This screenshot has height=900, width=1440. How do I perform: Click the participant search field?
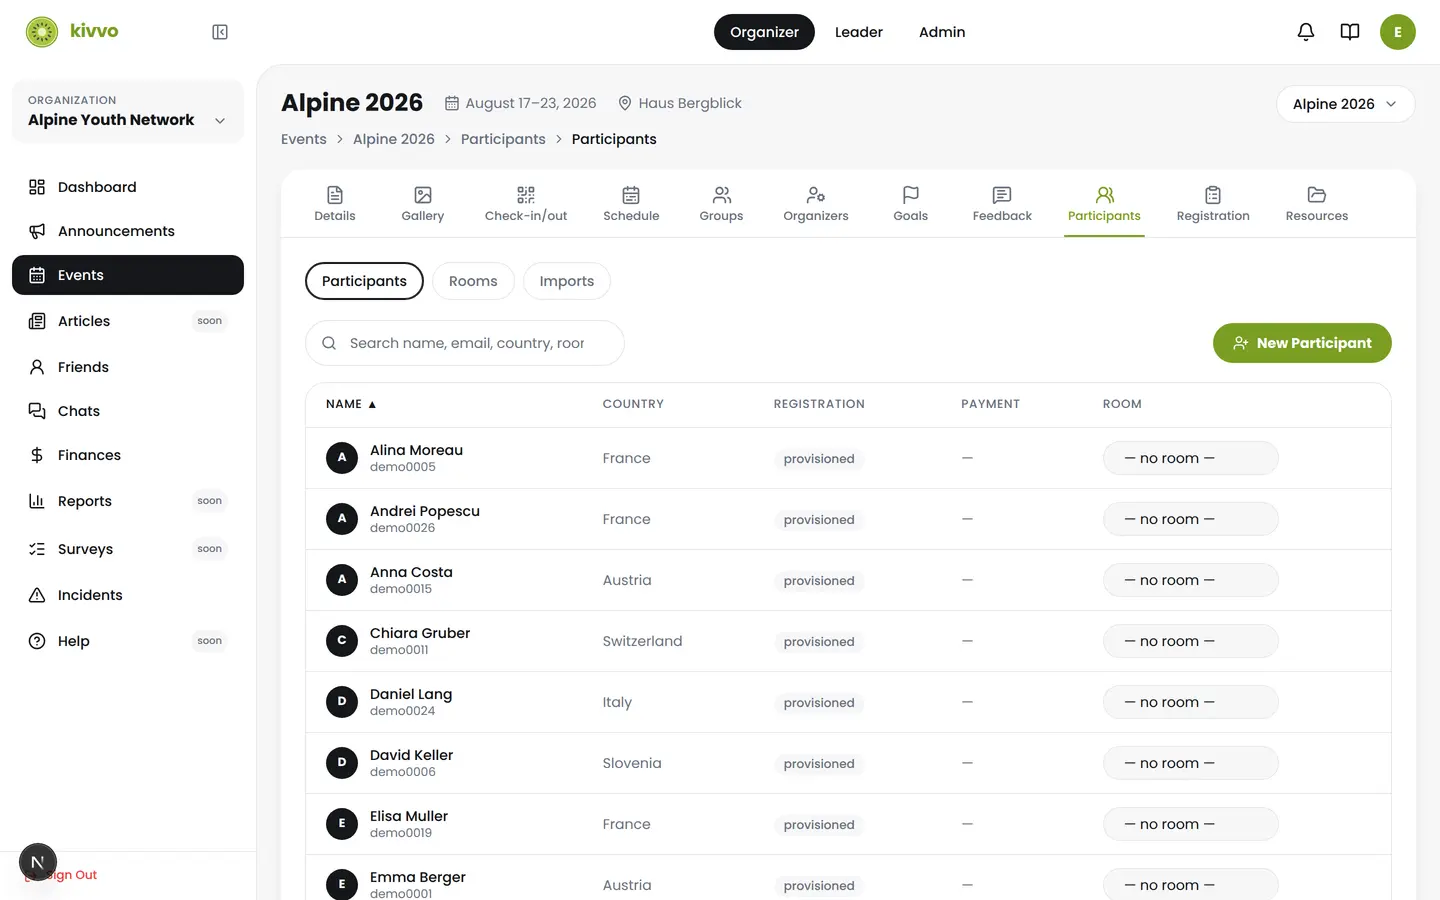465,343
